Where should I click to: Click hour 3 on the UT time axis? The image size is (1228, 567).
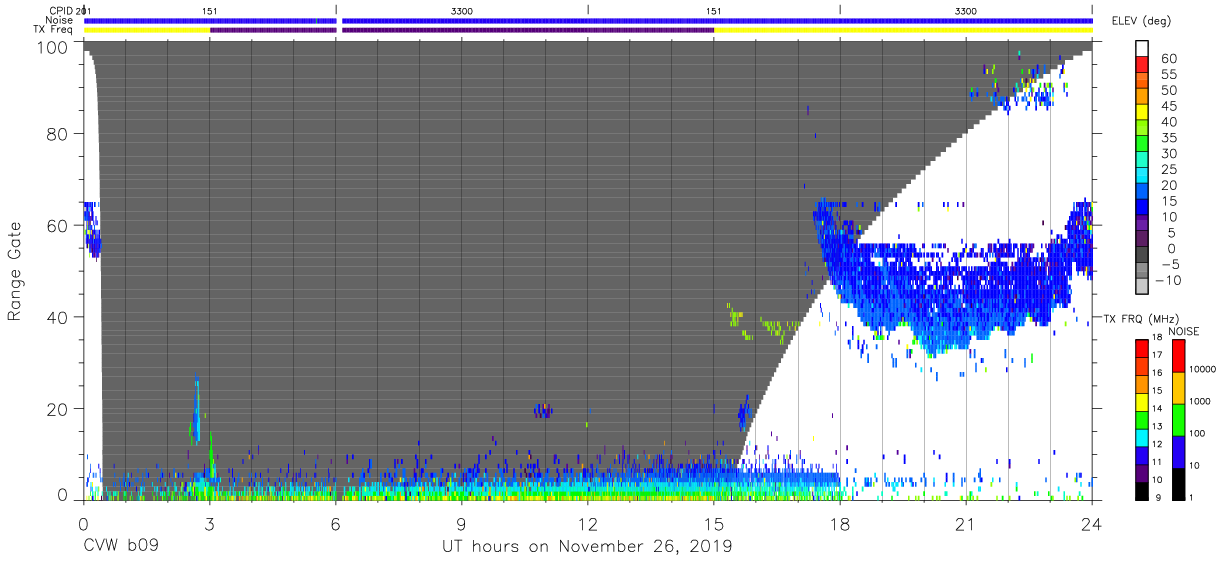[x=209, y=522]
